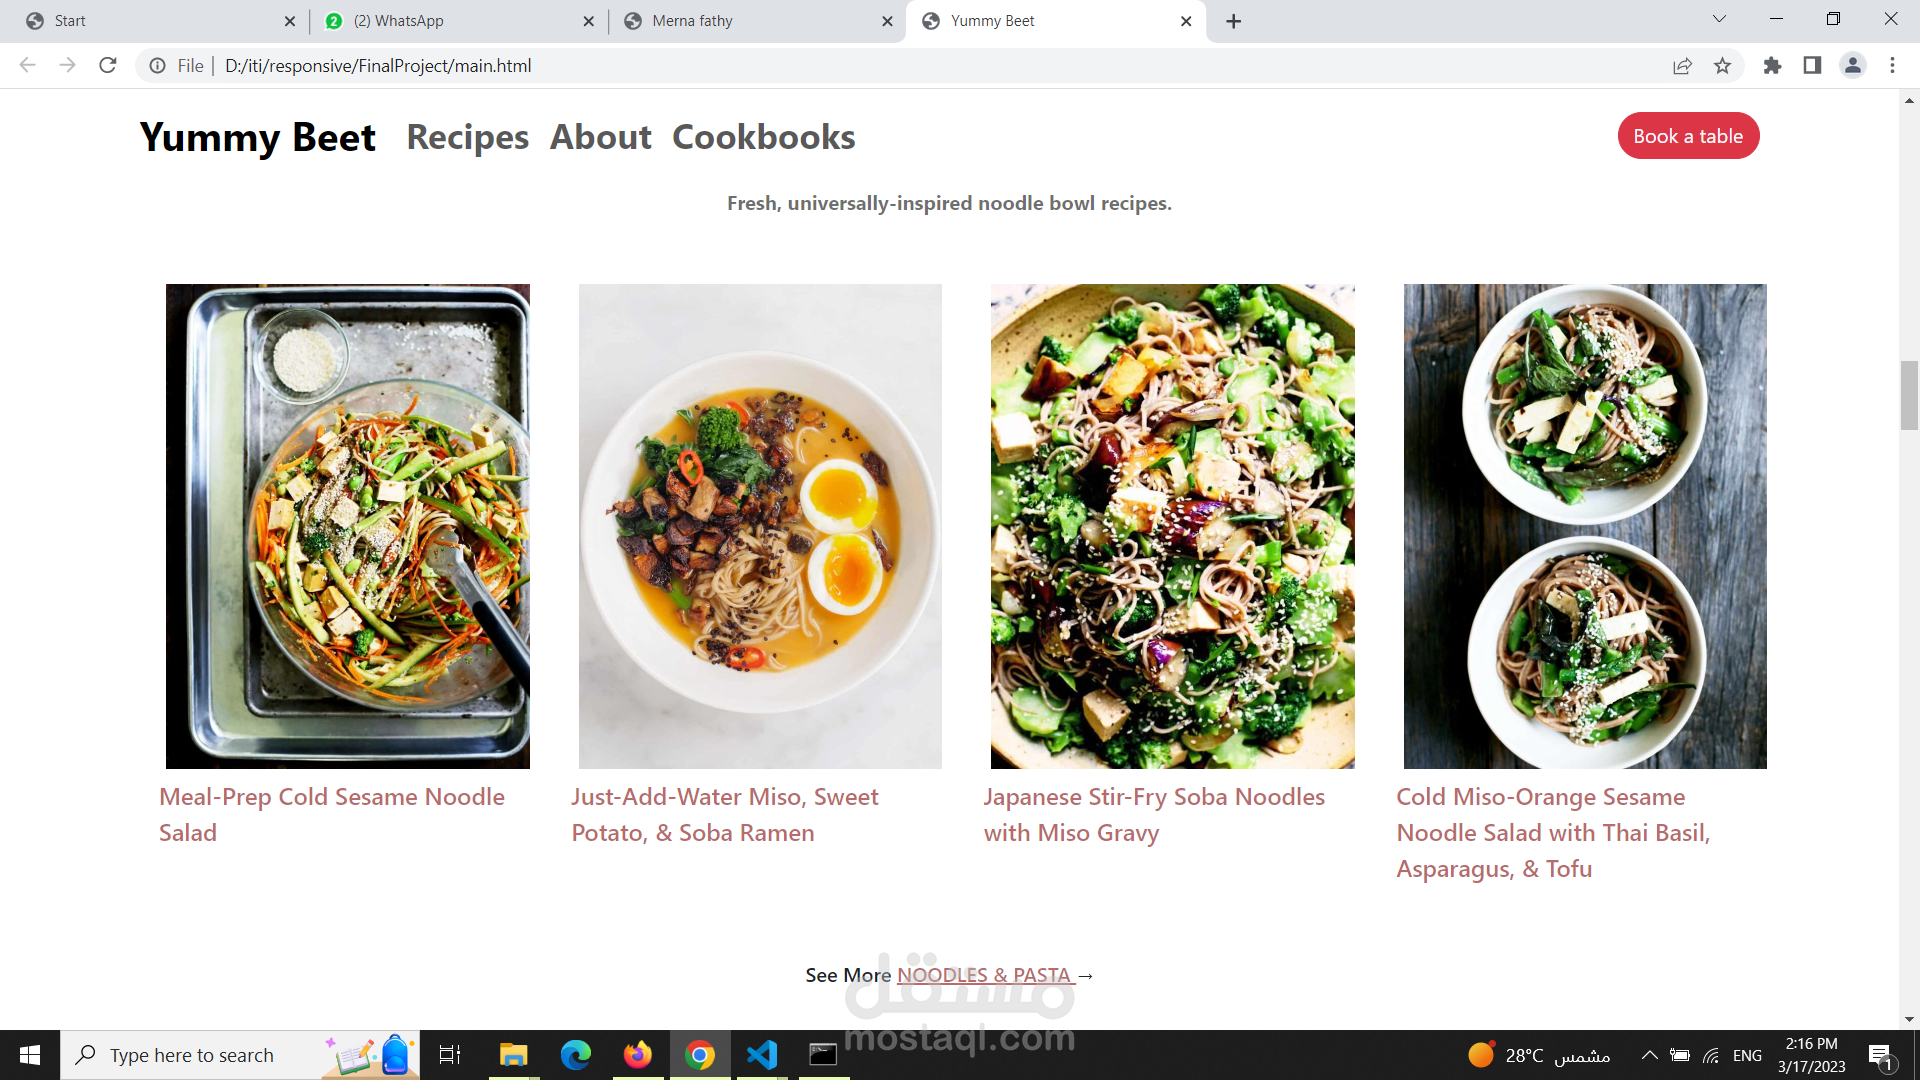
Task: Toggle the browser side panel icon
Action: click(1812, 66)
